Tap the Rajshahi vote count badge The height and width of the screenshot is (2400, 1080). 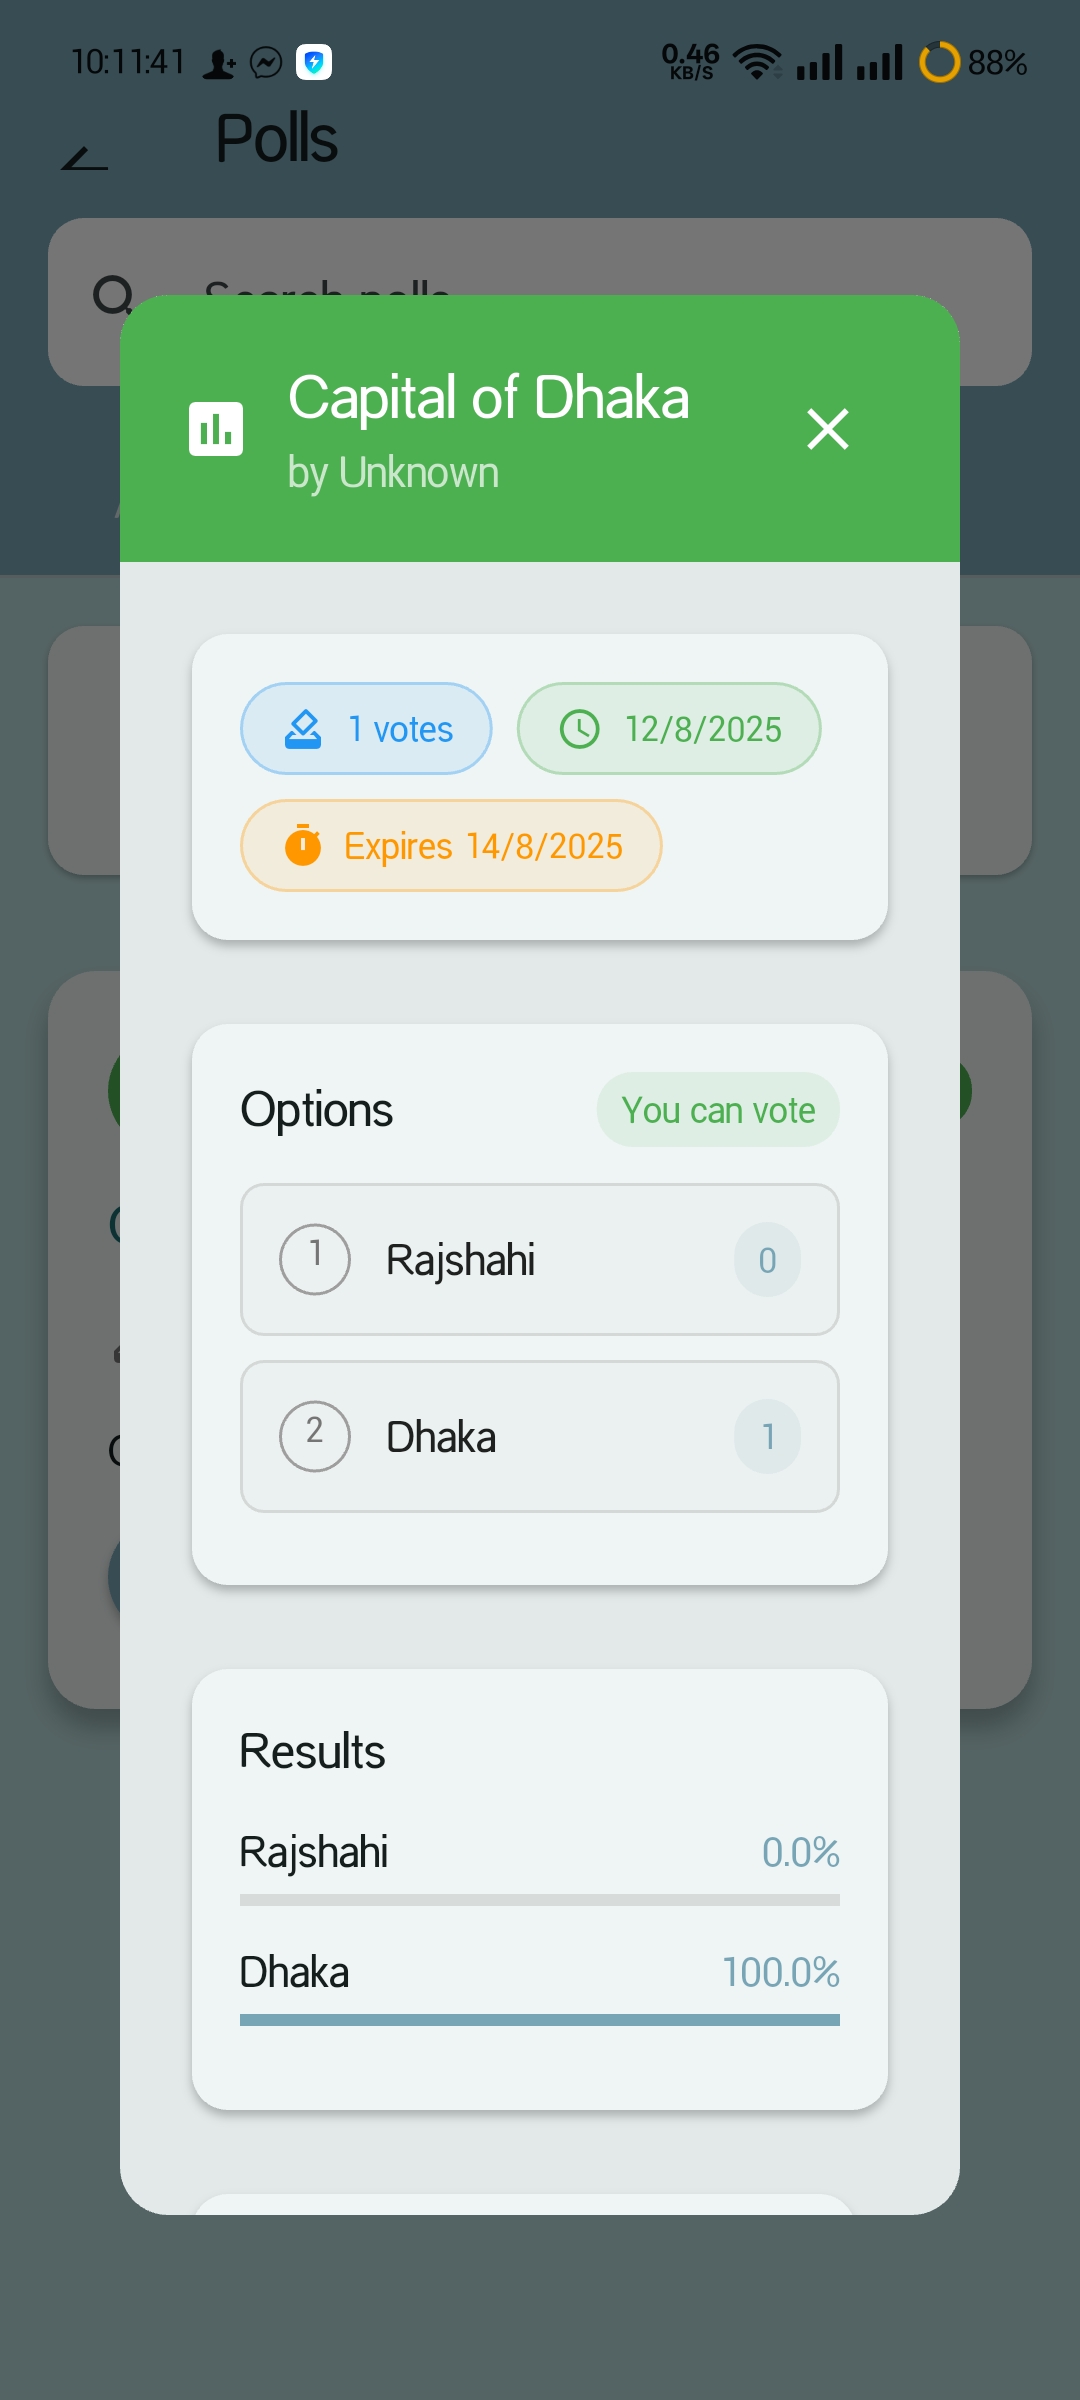point(768,1260)
